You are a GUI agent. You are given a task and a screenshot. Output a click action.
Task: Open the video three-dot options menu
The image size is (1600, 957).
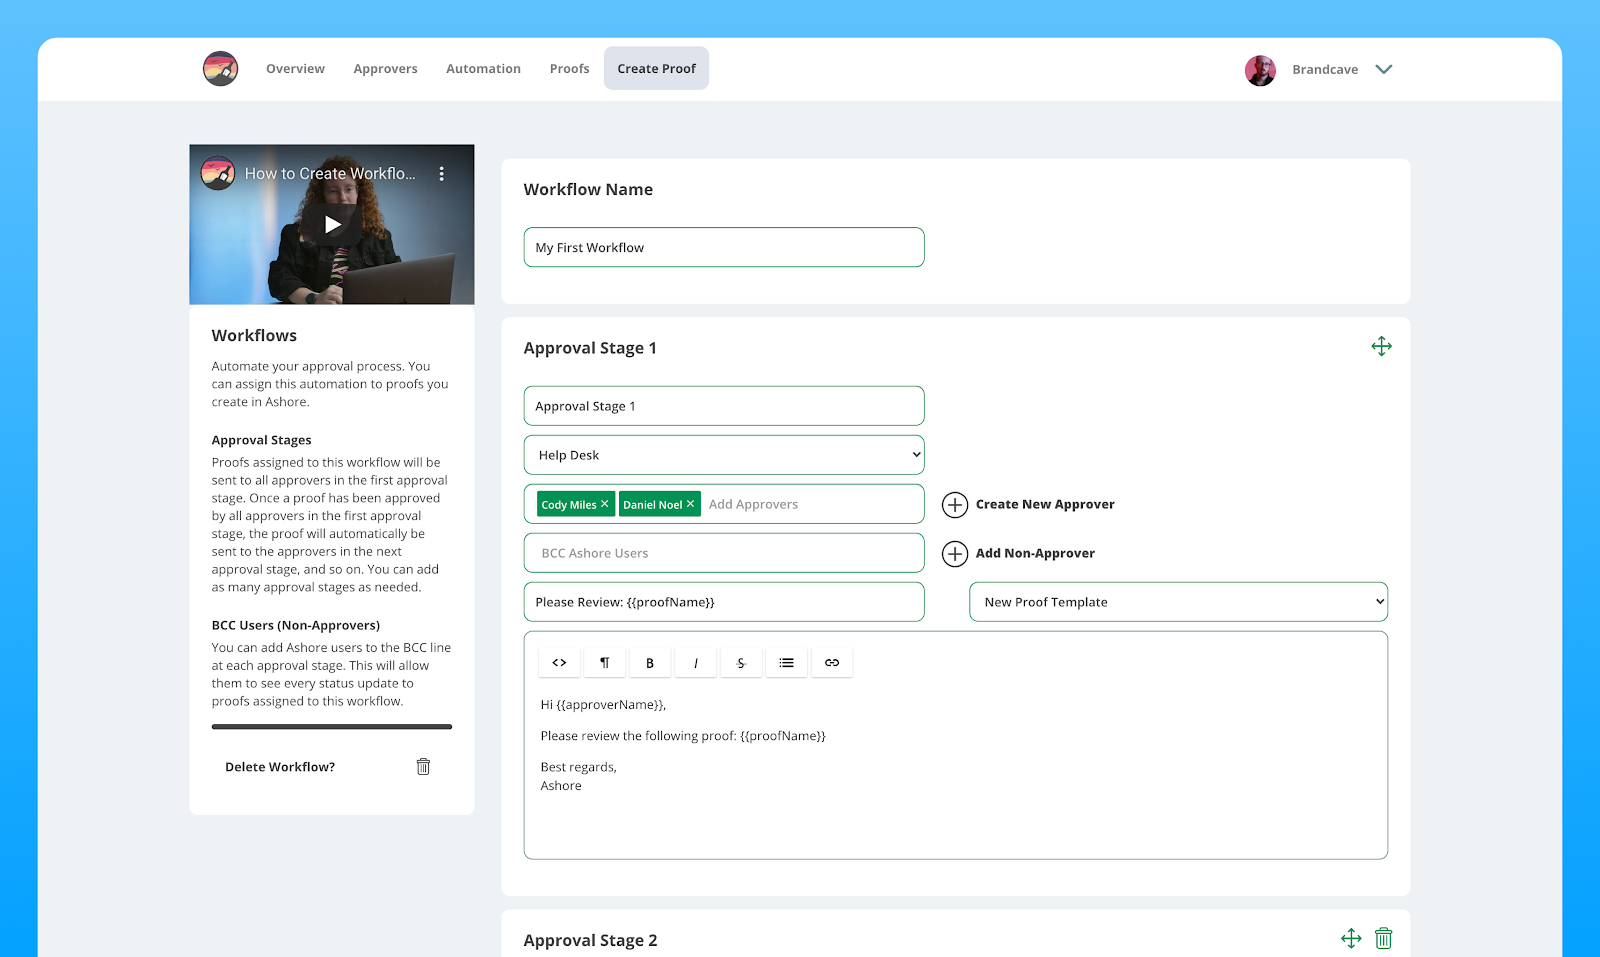click(441, 173)
